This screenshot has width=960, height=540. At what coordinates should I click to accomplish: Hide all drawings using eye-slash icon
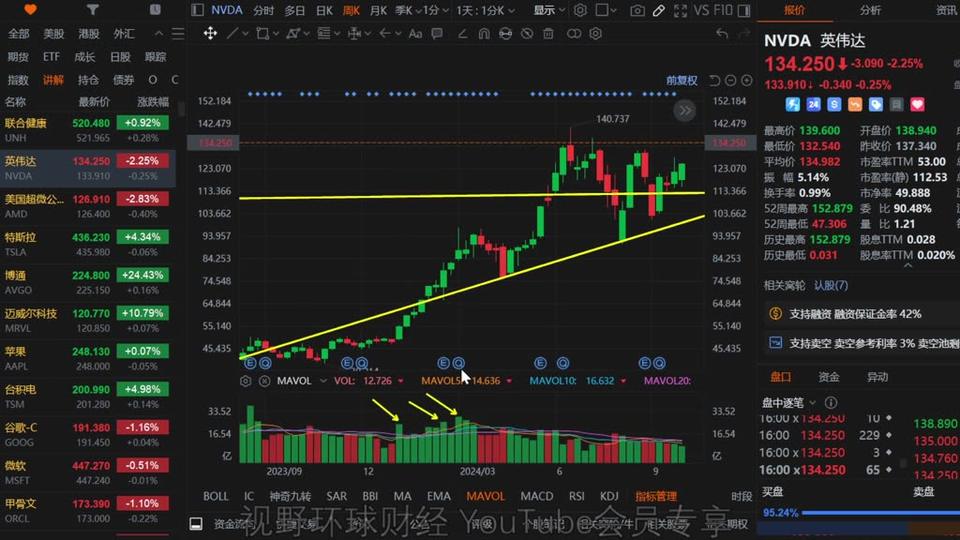pyautogui.click(x=527, y=34)
